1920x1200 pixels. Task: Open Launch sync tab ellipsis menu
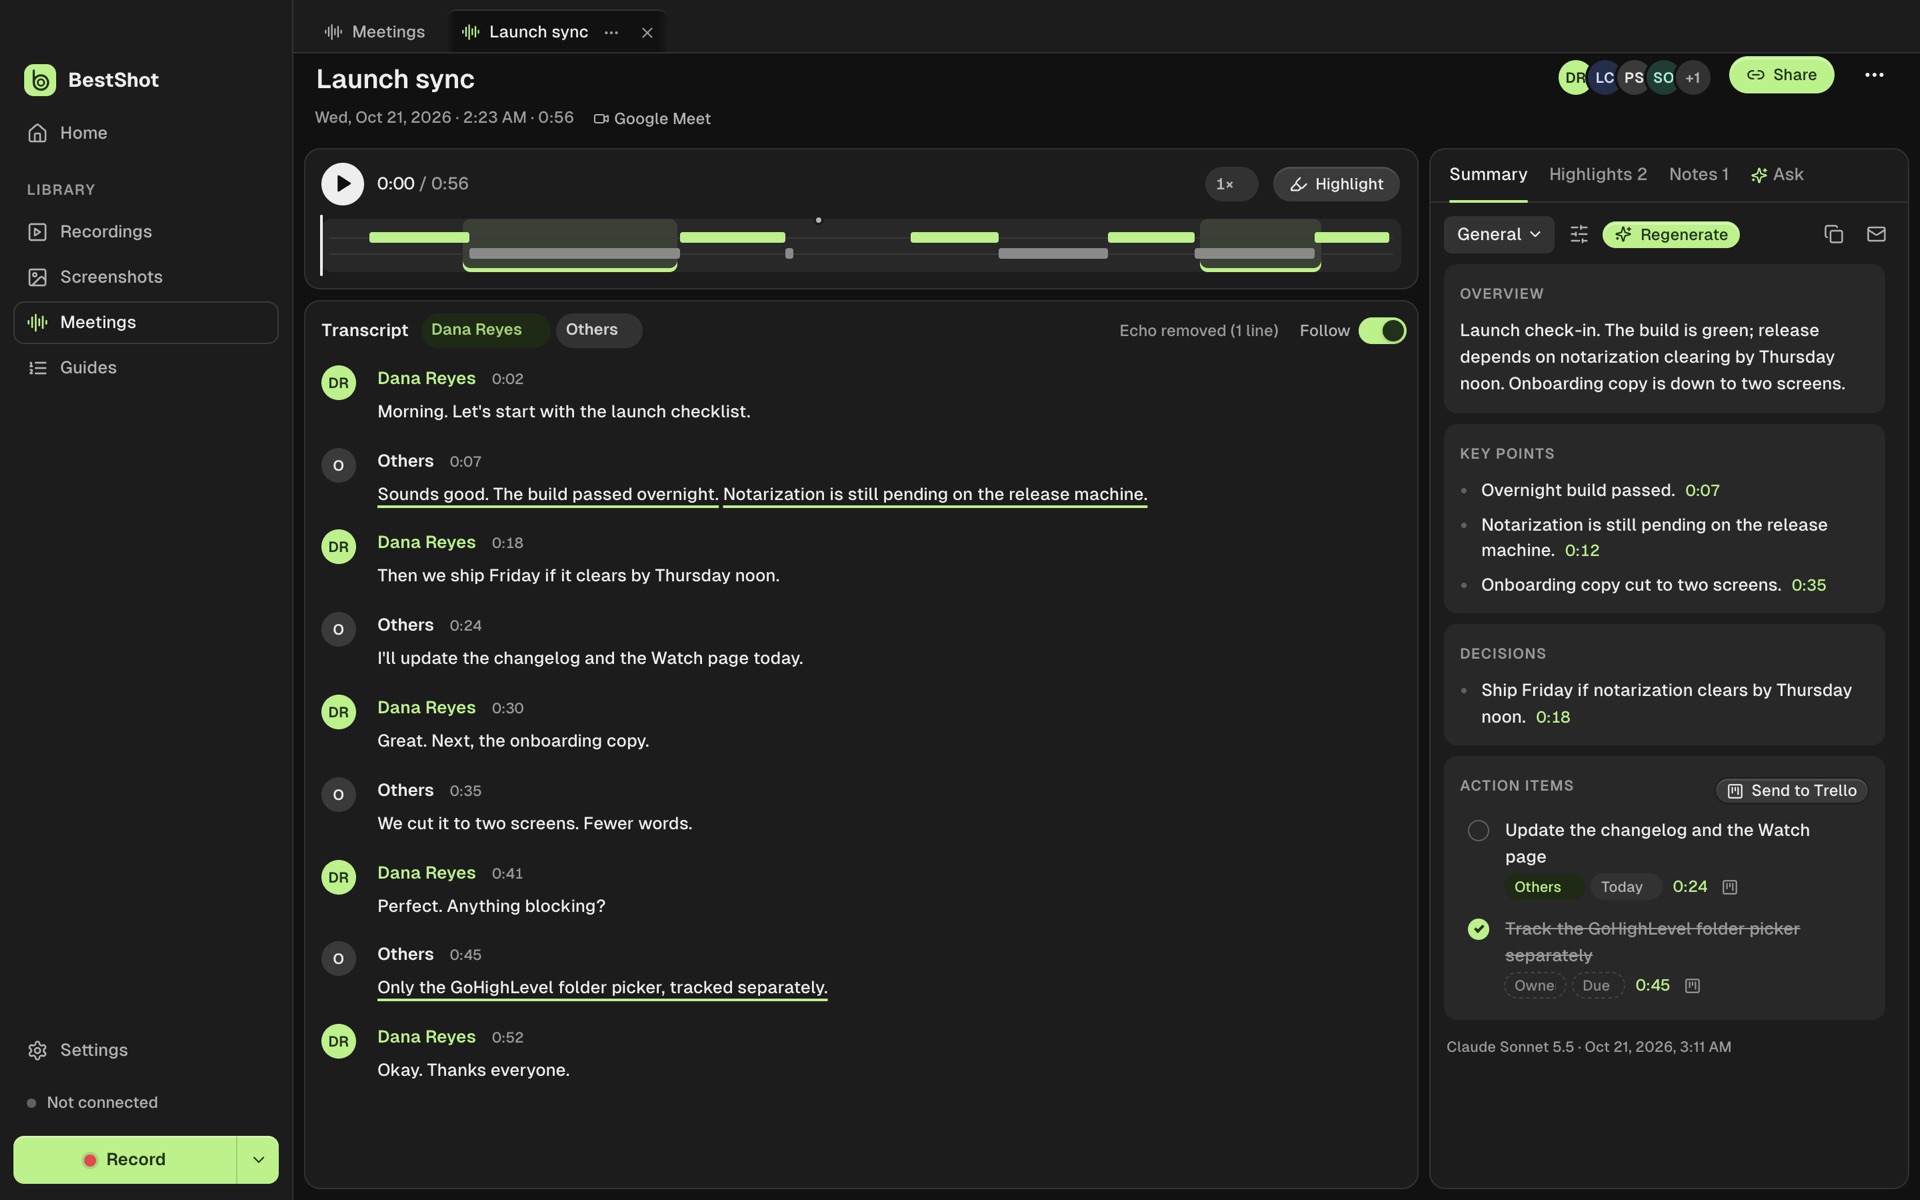611,32
